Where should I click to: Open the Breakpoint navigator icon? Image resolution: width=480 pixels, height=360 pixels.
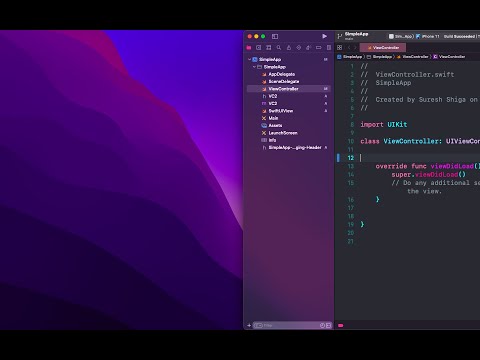tap(319, 48)
